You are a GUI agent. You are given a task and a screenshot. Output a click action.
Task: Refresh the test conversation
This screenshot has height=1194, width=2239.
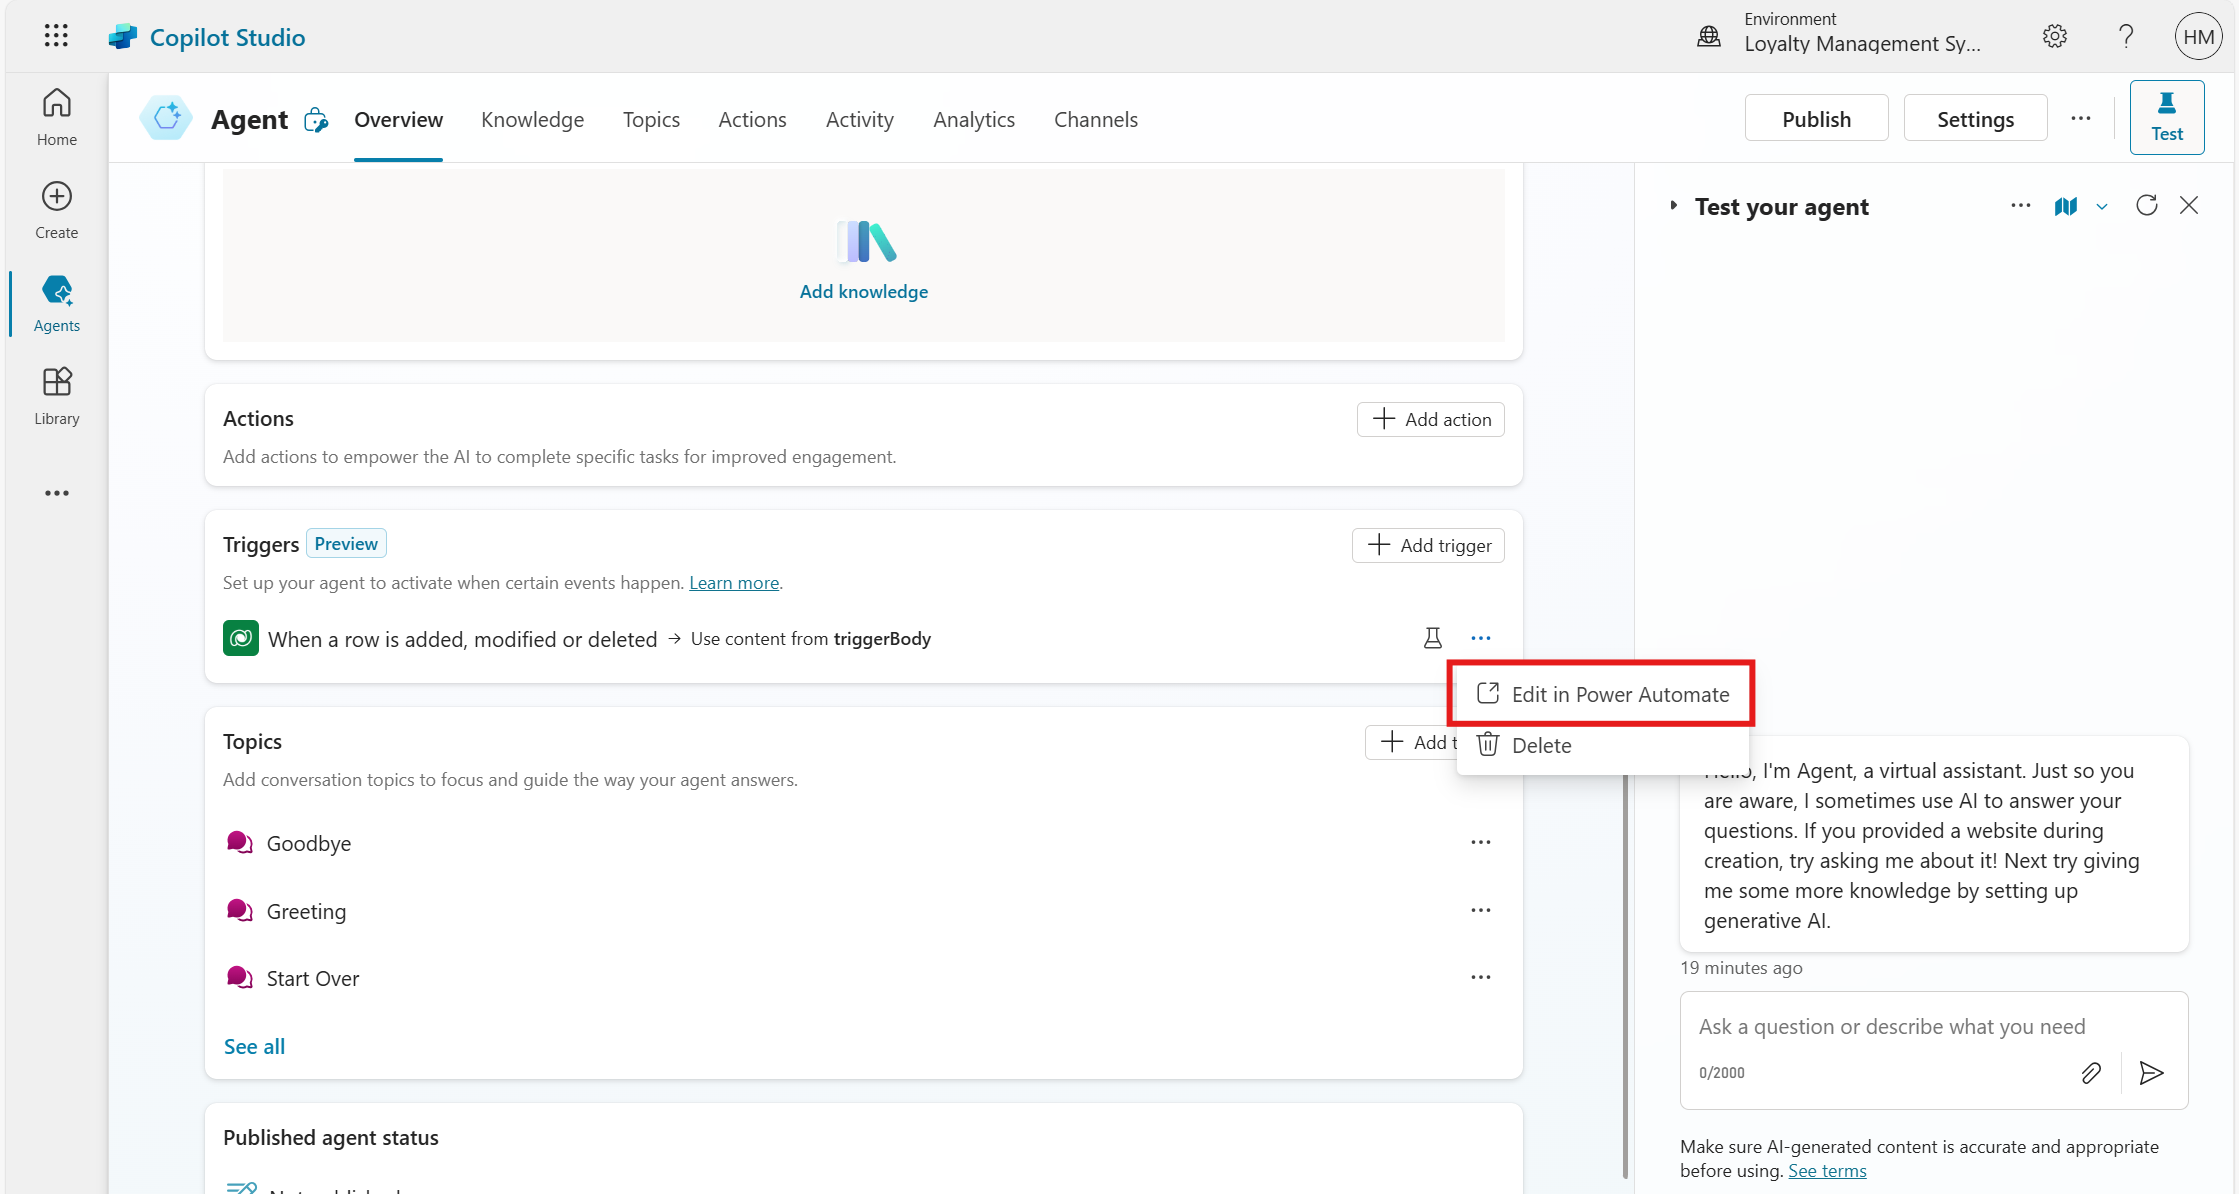point(2146,206)
